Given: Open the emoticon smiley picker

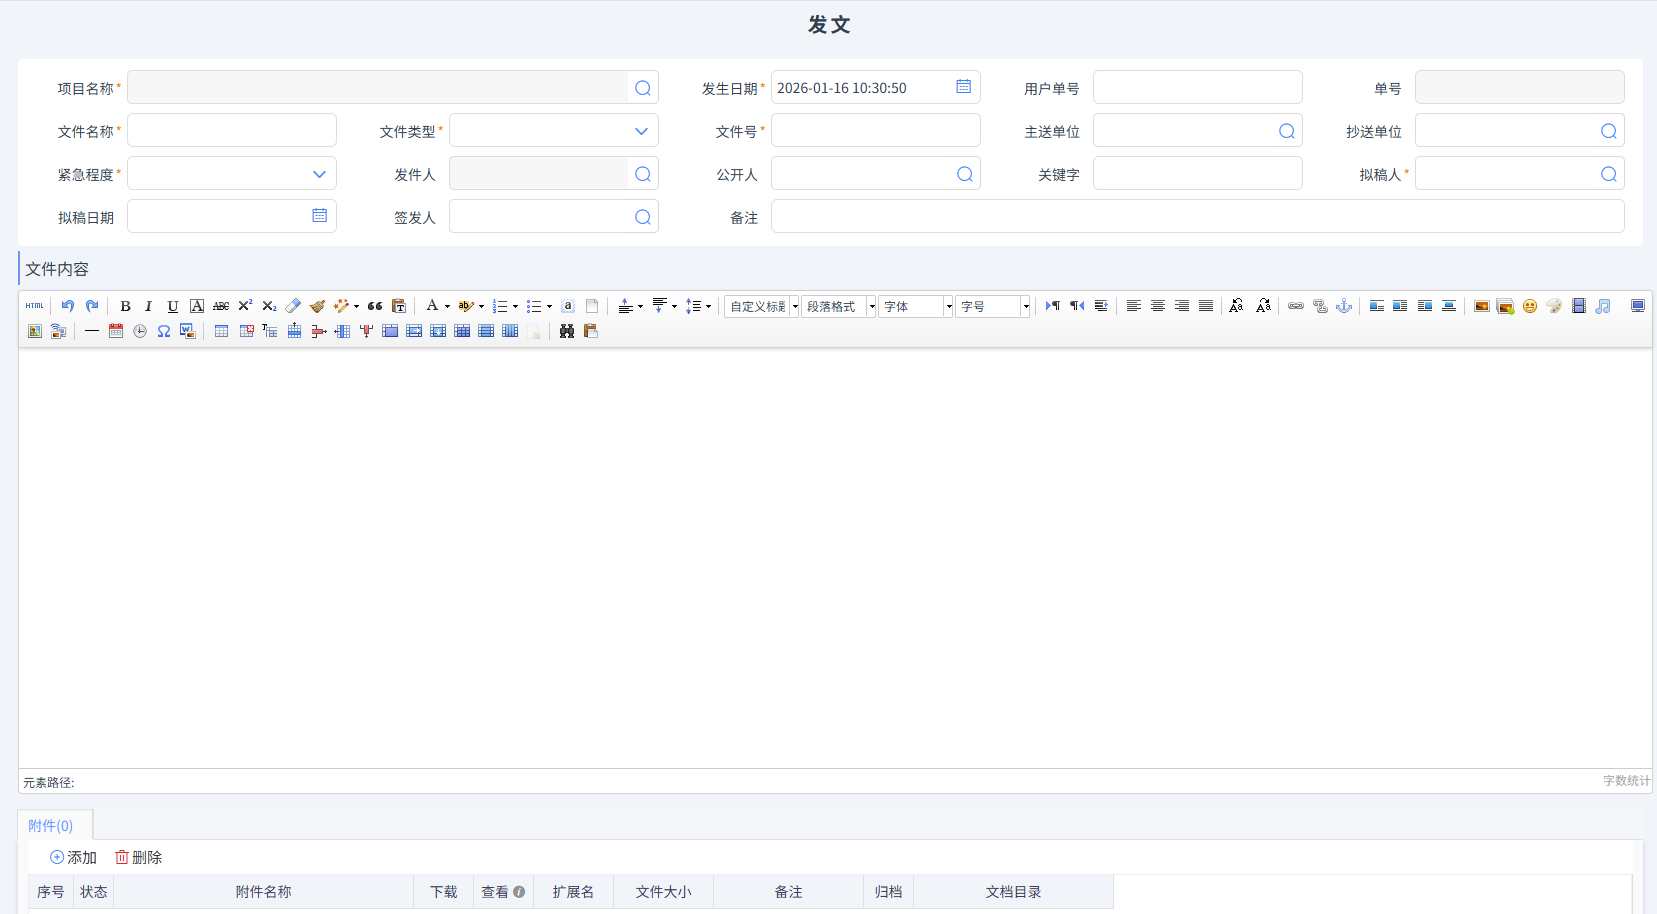Looking at the screenshot, I should (x=1530, y=306).
